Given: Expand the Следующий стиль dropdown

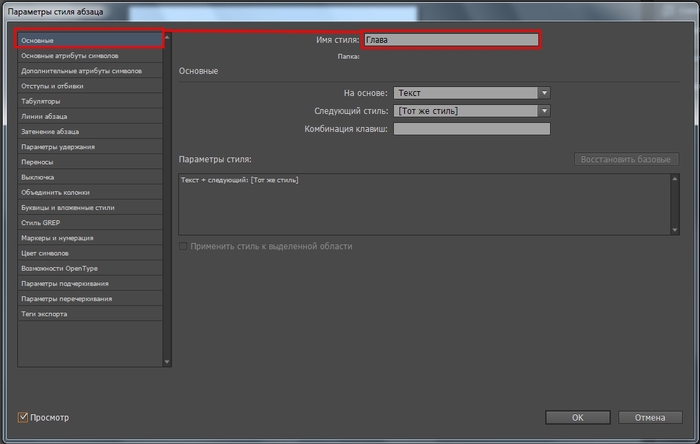Looking at the screenshot, I should tap(472, 111).
